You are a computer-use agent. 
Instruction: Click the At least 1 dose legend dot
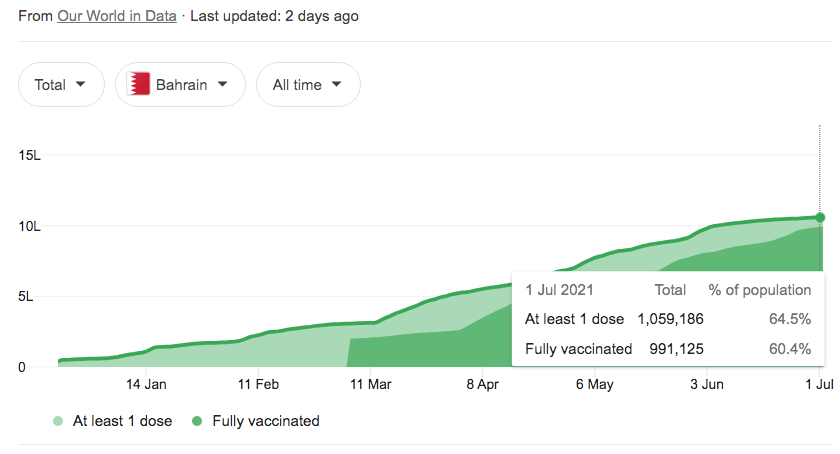pos(59,422)
